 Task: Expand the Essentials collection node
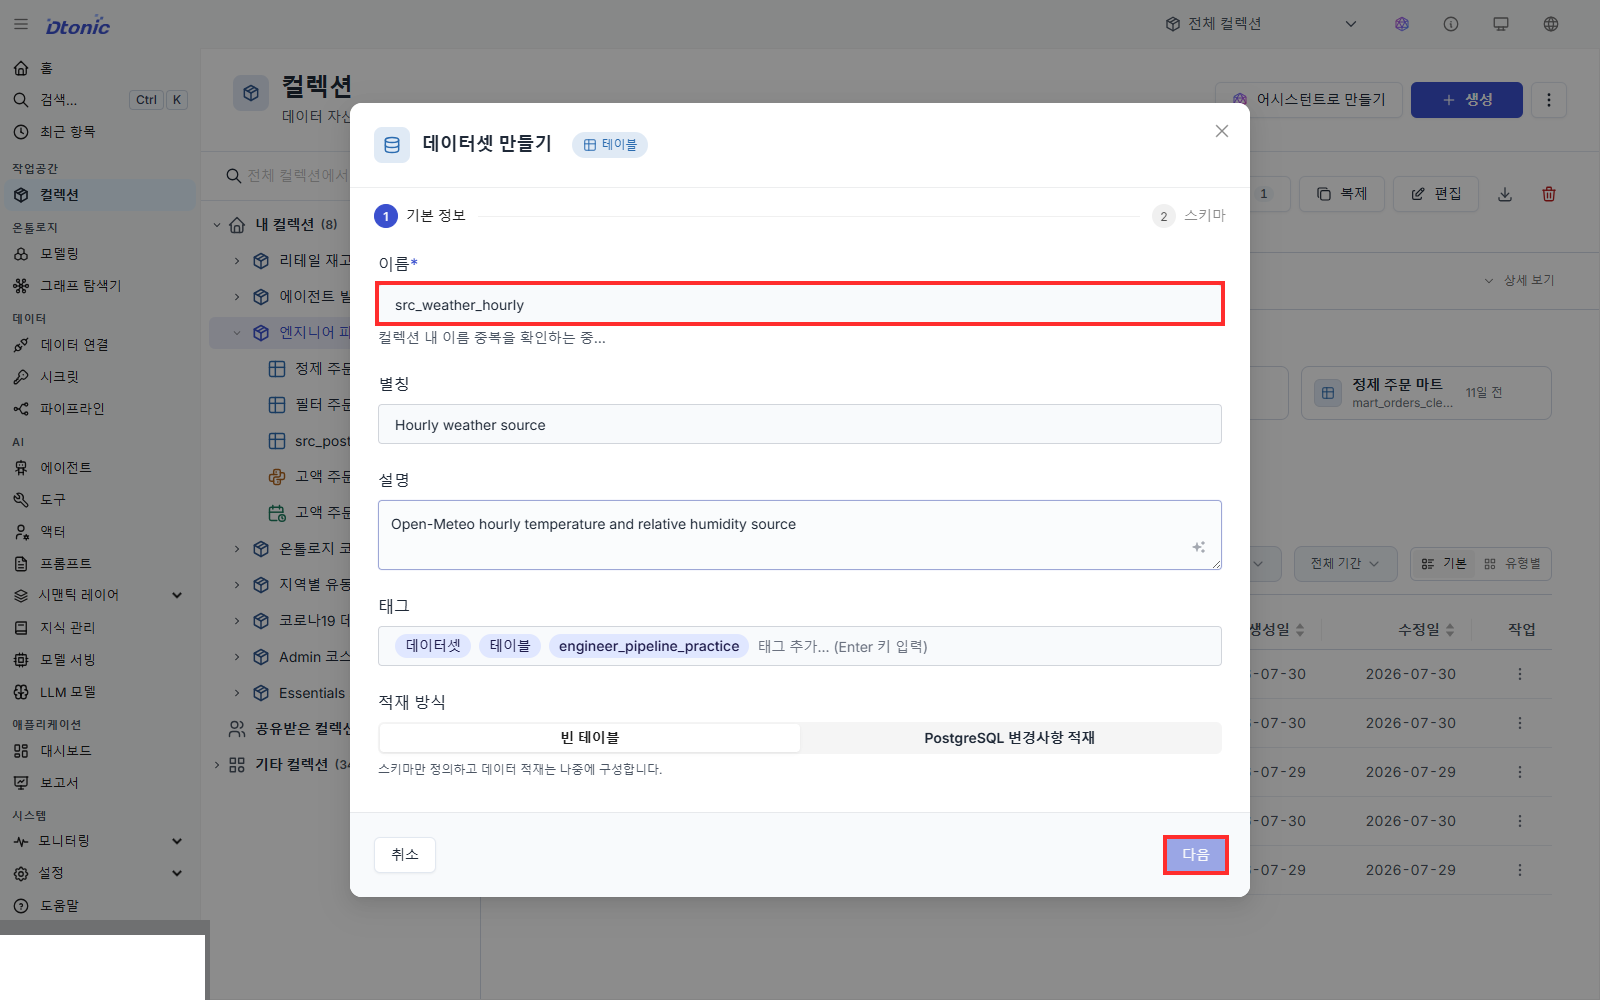click(237, 693)
